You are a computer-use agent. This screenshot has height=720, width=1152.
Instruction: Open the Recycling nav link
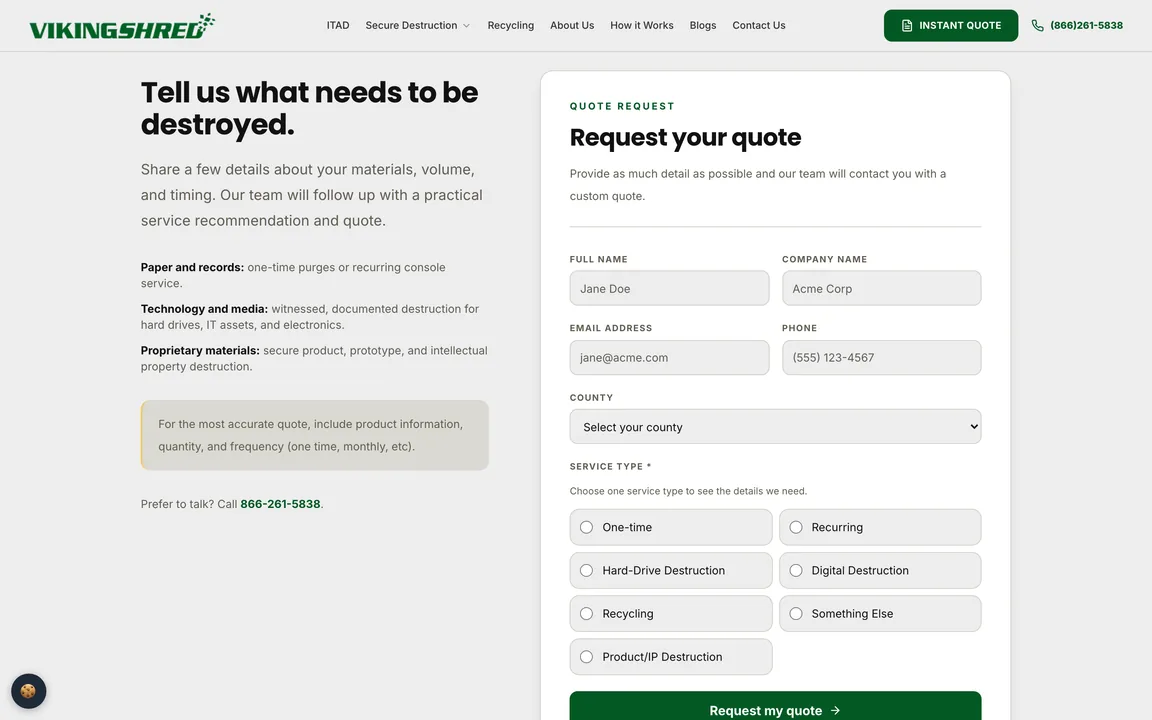click(511, 25)
